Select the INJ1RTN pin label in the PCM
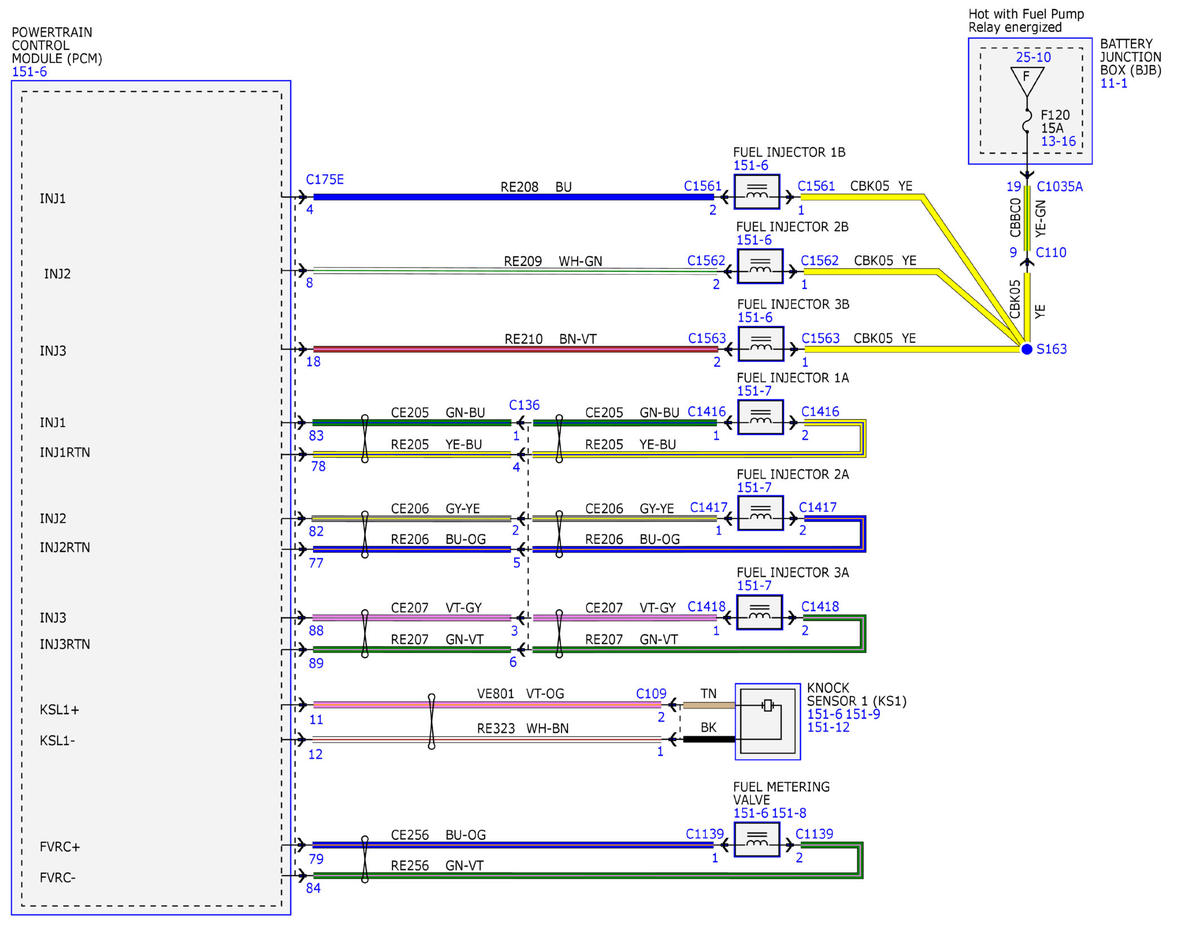The width and height of the screenshot is (1200, 927). click(x=66, y=451)
